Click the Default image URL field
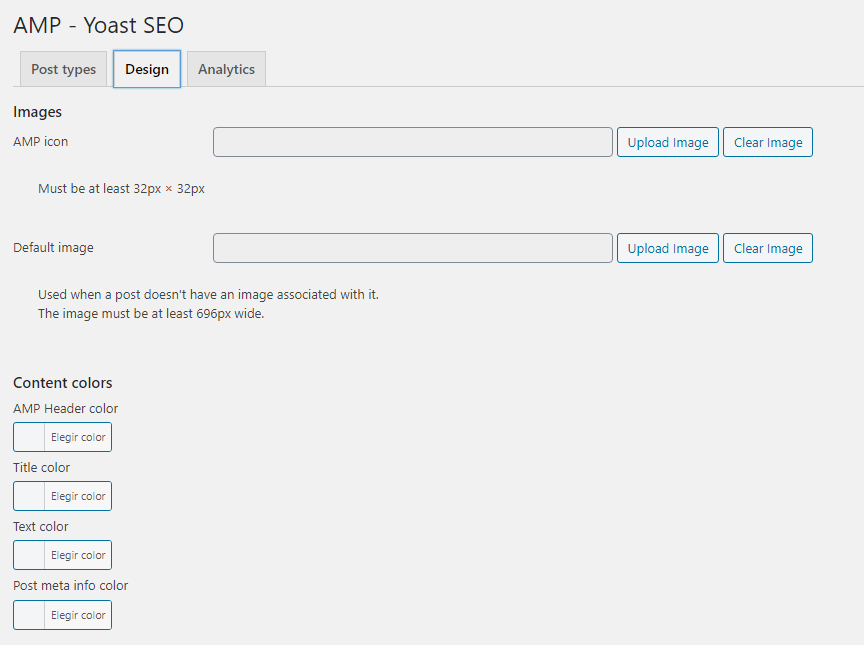Screen dimensions: 864x645 (413, 248)
